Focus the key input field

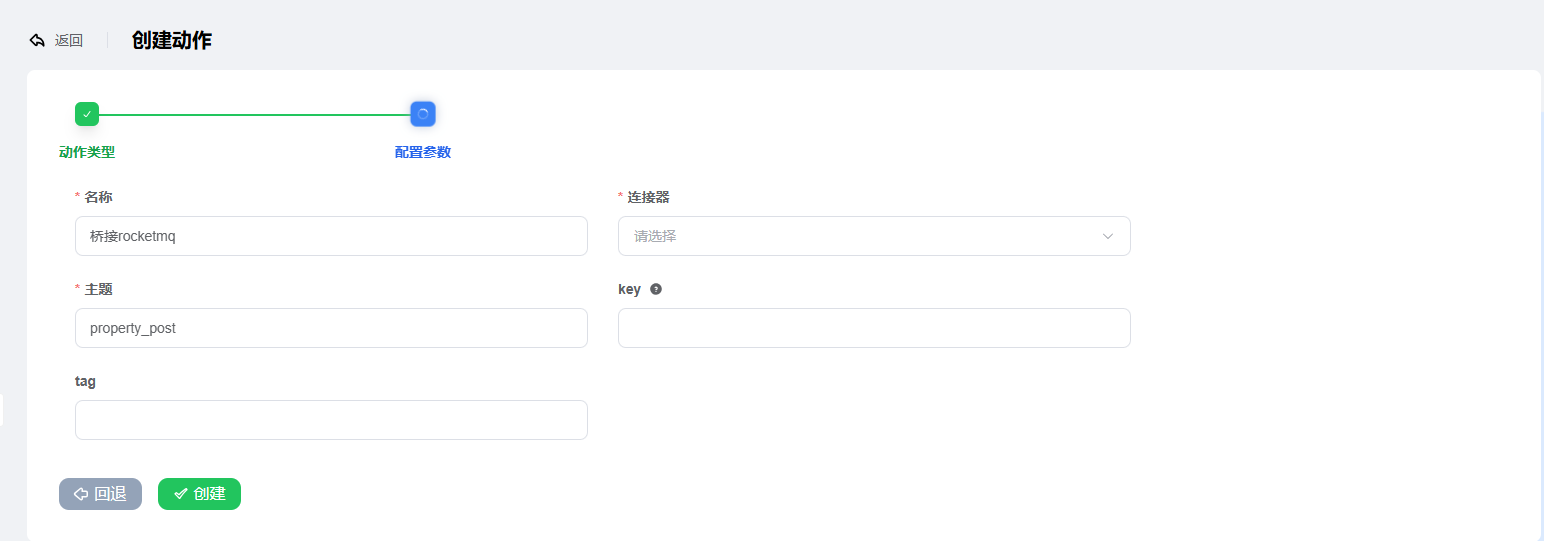pyautogui.click(x=874, y=328)
